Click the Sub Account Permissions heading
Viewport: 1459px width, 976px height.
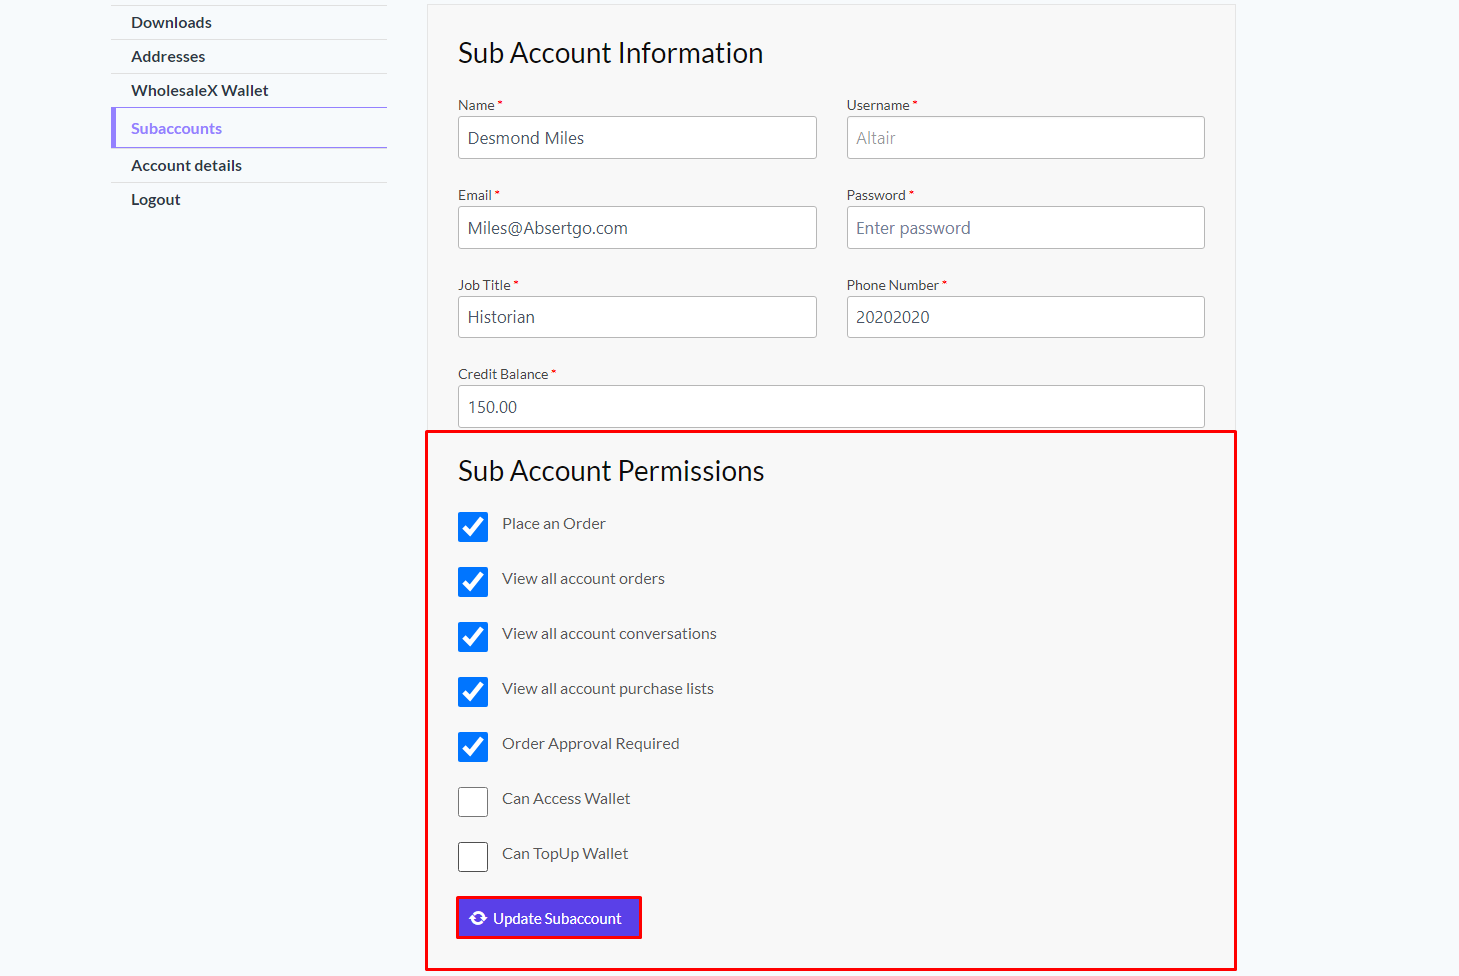(611, 471)
